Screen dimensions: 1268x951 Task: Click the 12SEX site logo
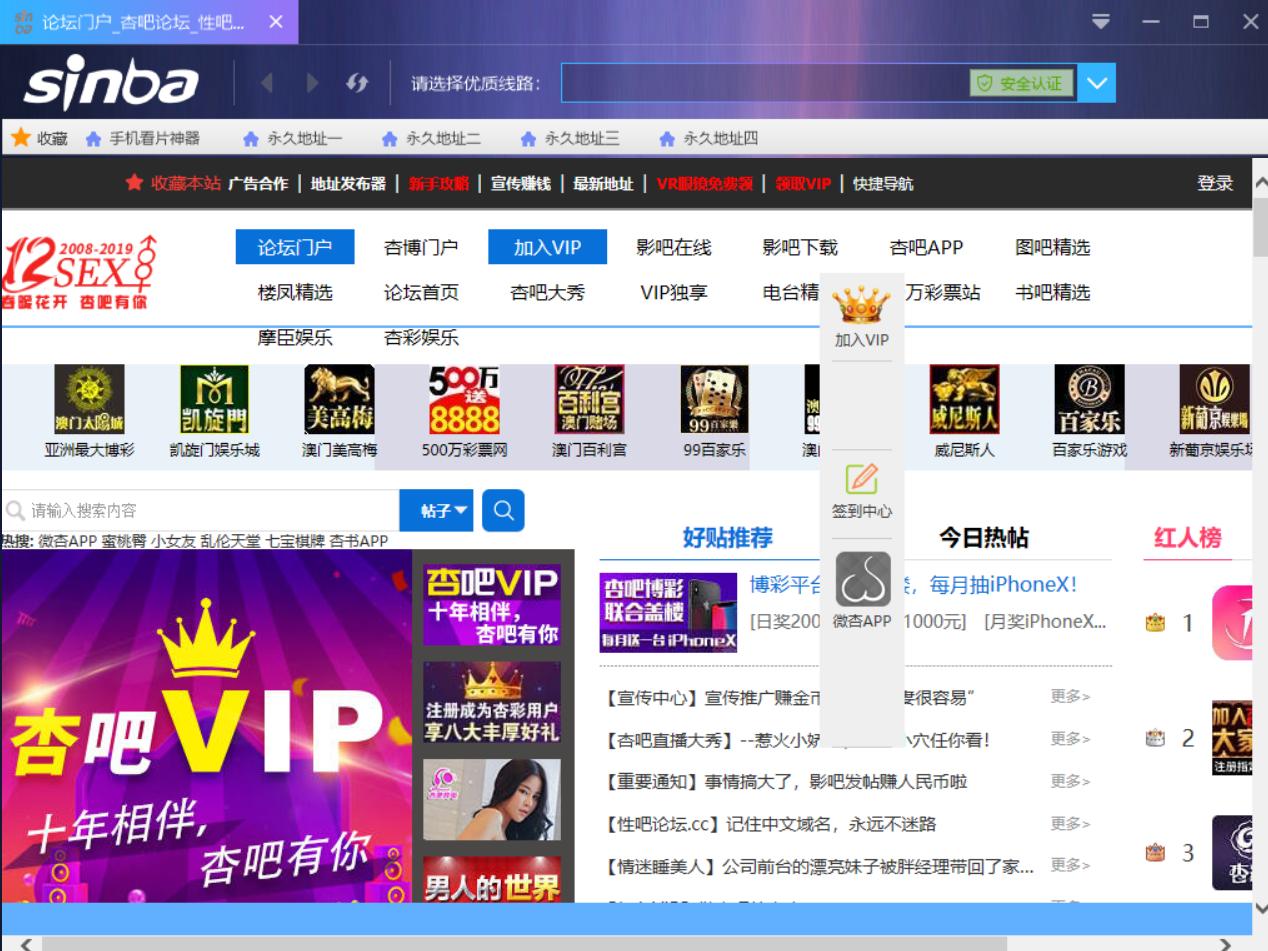[x=79, y=272]
